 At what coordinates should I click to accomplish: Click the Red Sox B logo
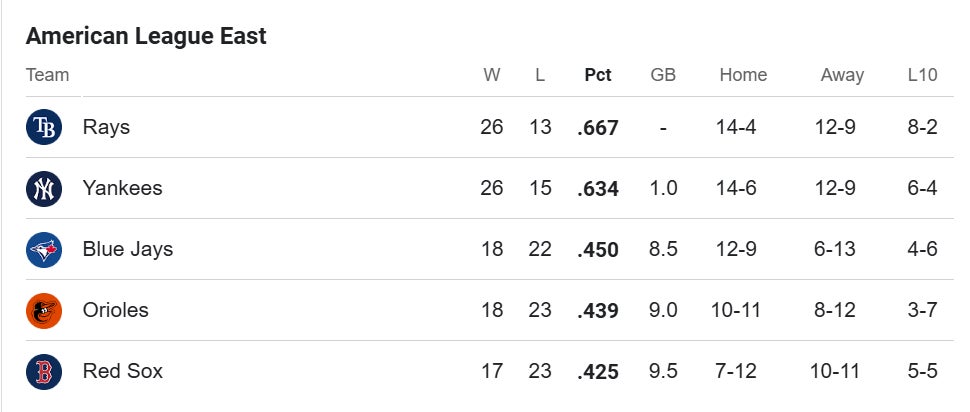(x=44, y=372)
